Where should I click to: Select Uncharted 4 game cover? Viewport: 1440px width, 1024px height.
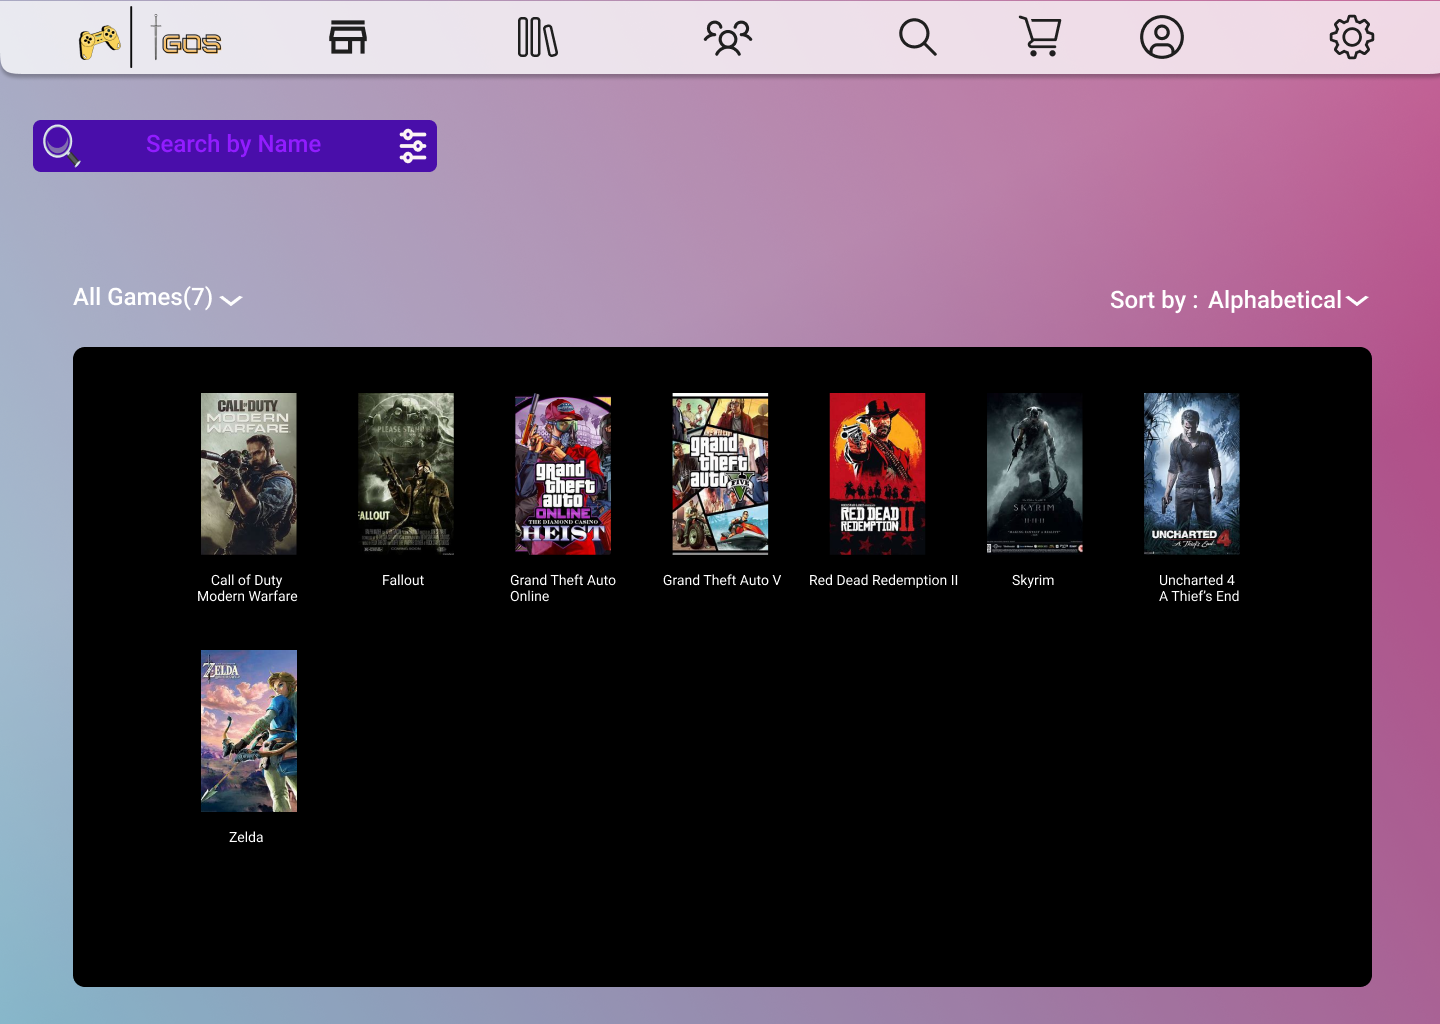(x=1192, y=474)
